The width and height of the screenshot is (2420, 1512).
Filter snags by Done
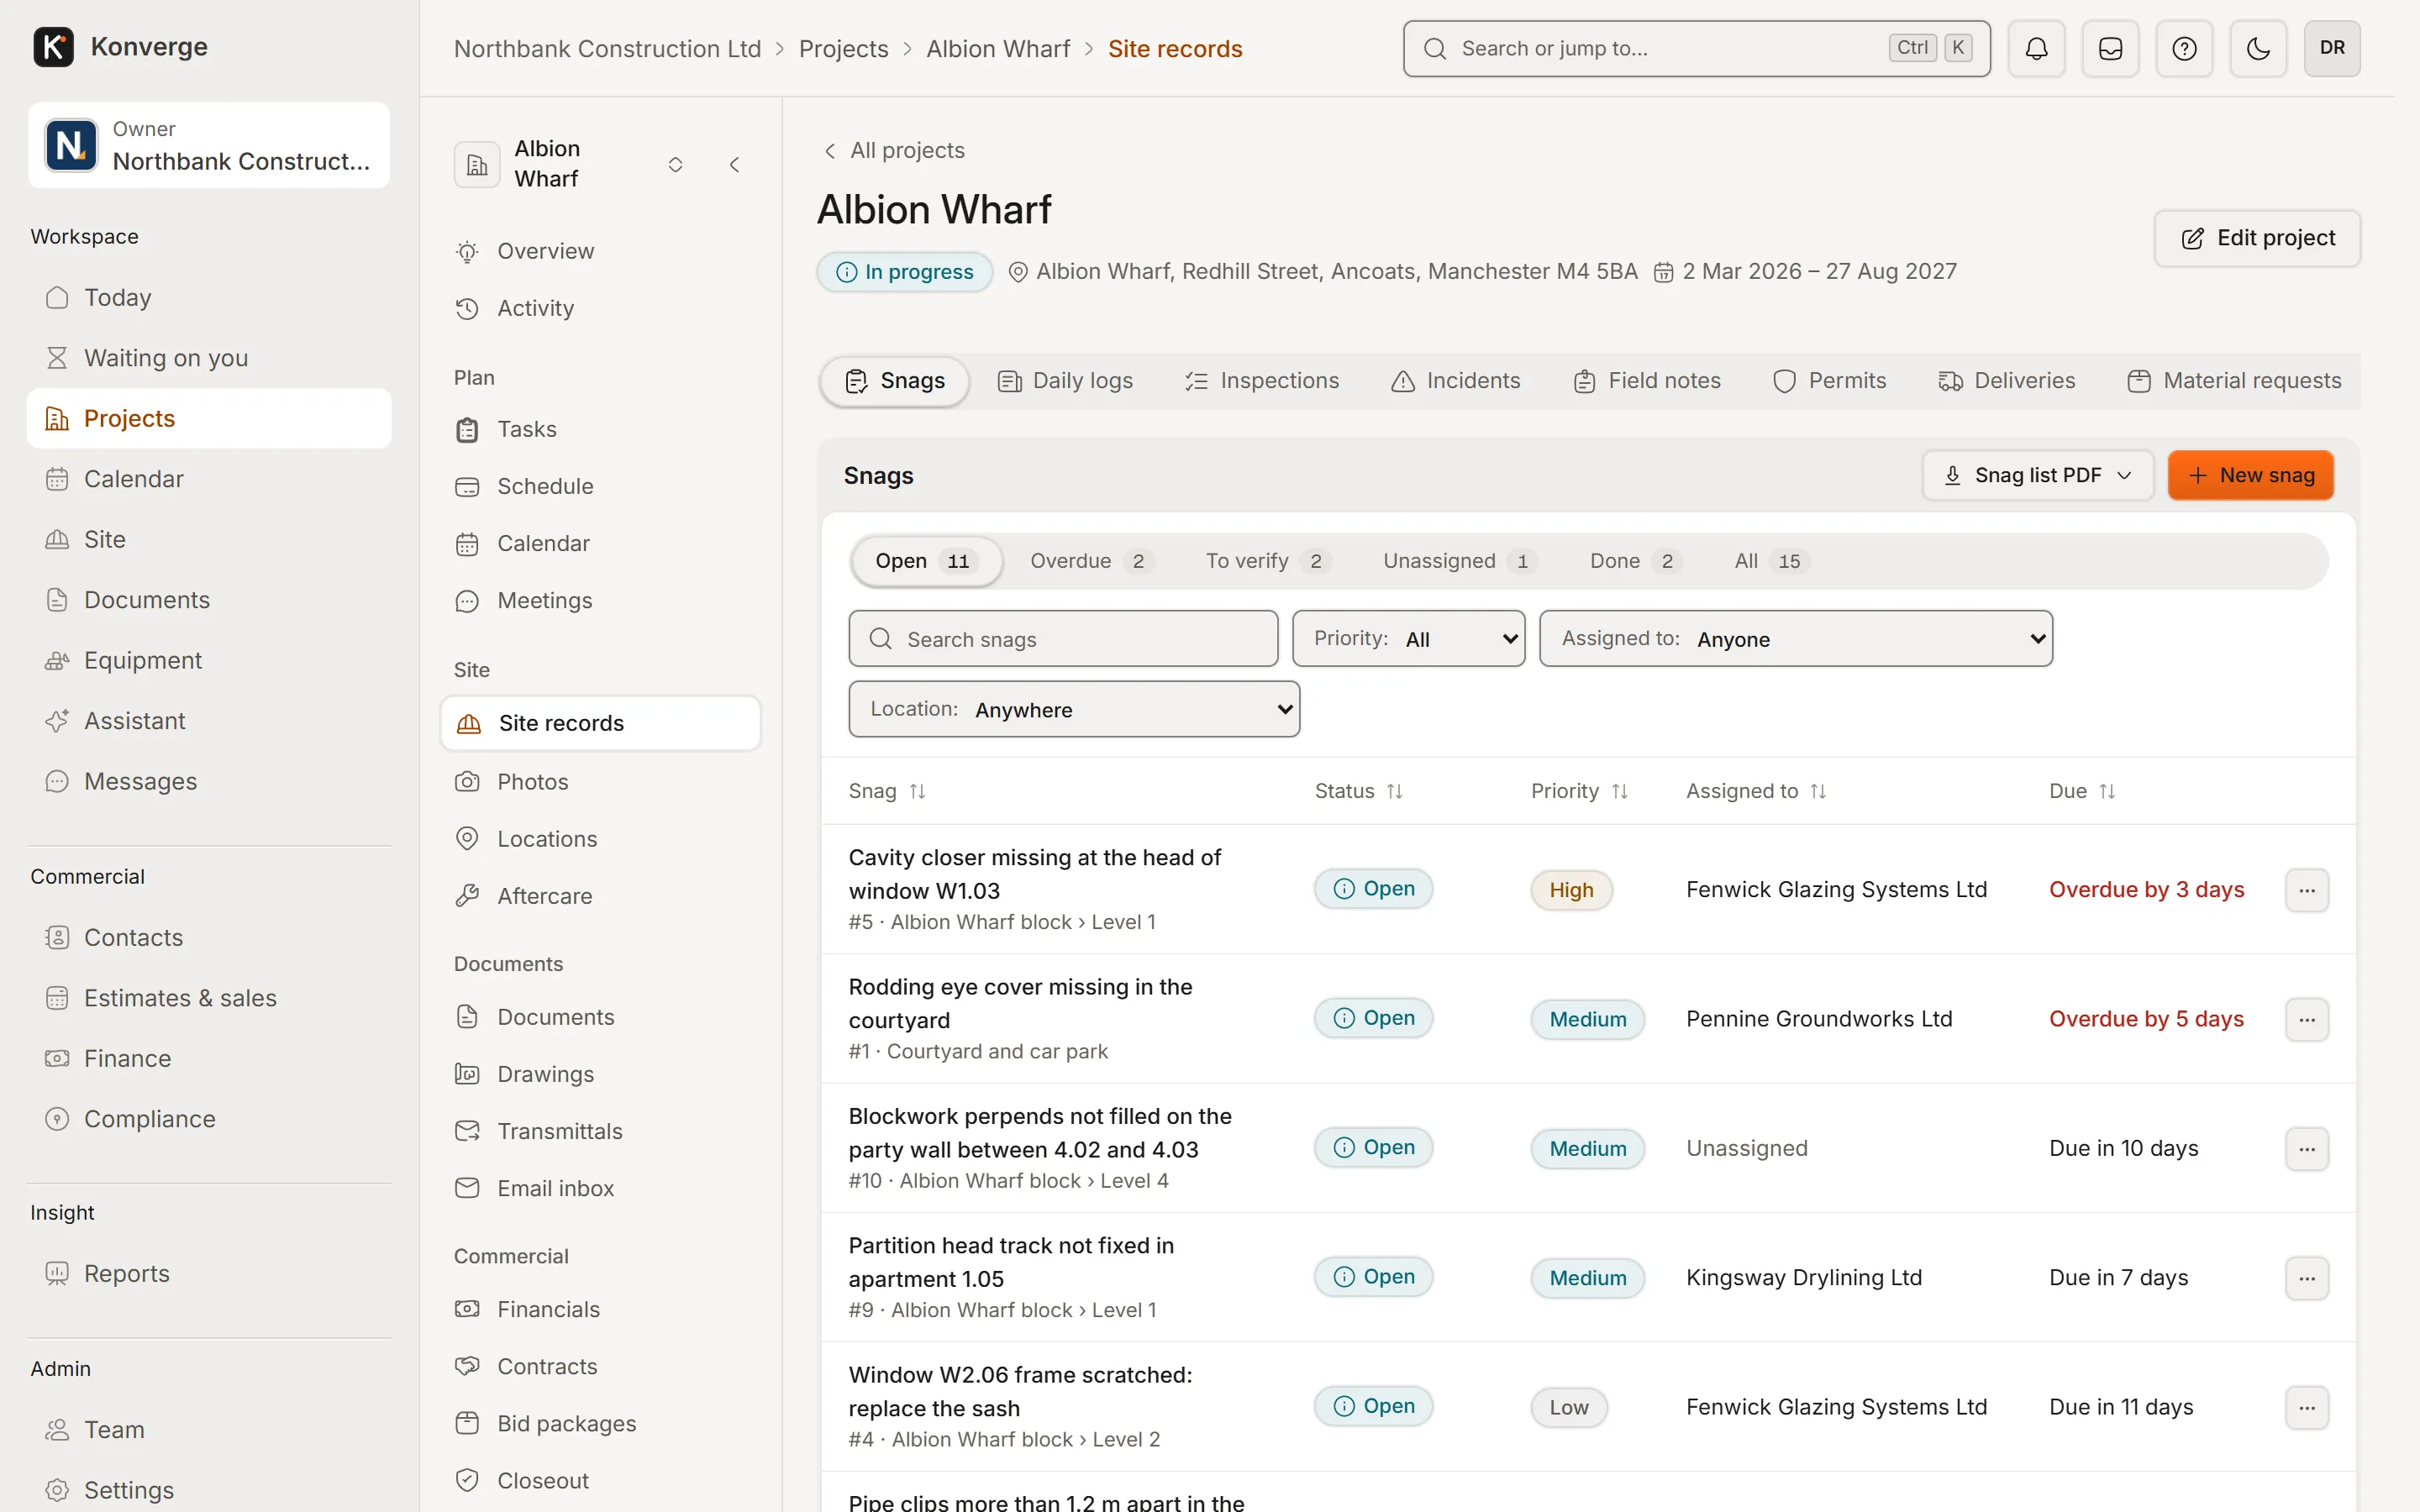(x=1635, y=561)
